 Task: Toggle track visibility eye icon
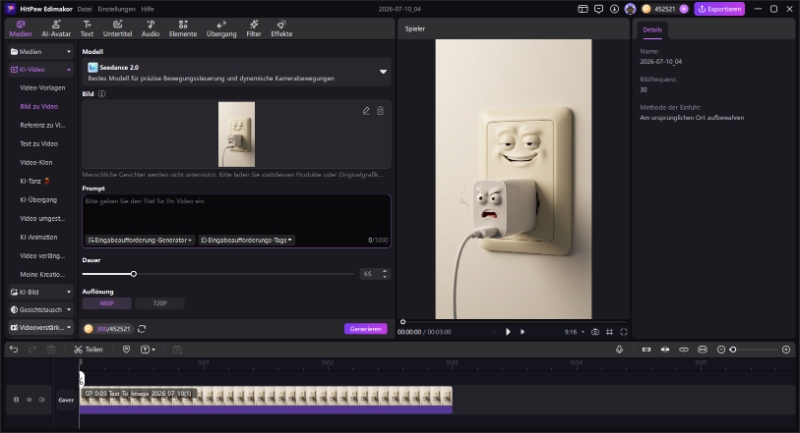[x=29, y=400]
